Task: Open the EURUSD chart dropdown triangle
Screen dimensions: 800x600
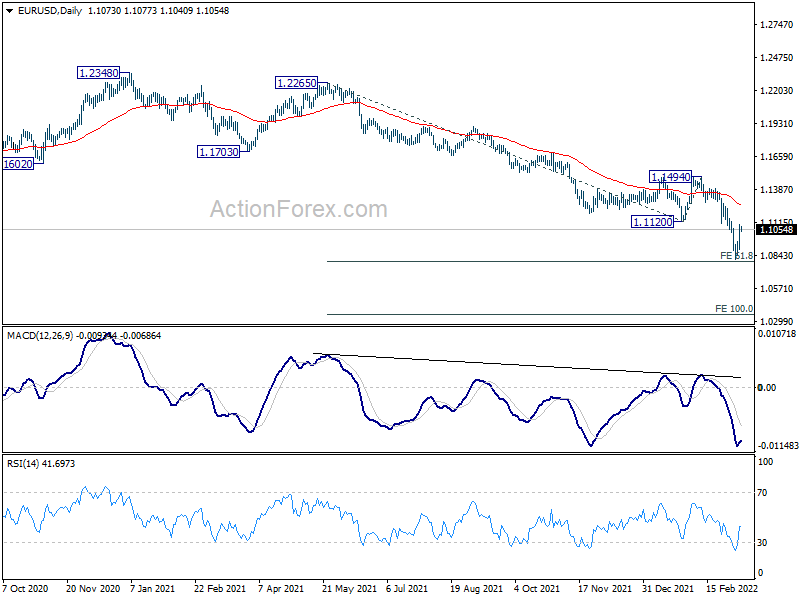Action: pos(10,11)
